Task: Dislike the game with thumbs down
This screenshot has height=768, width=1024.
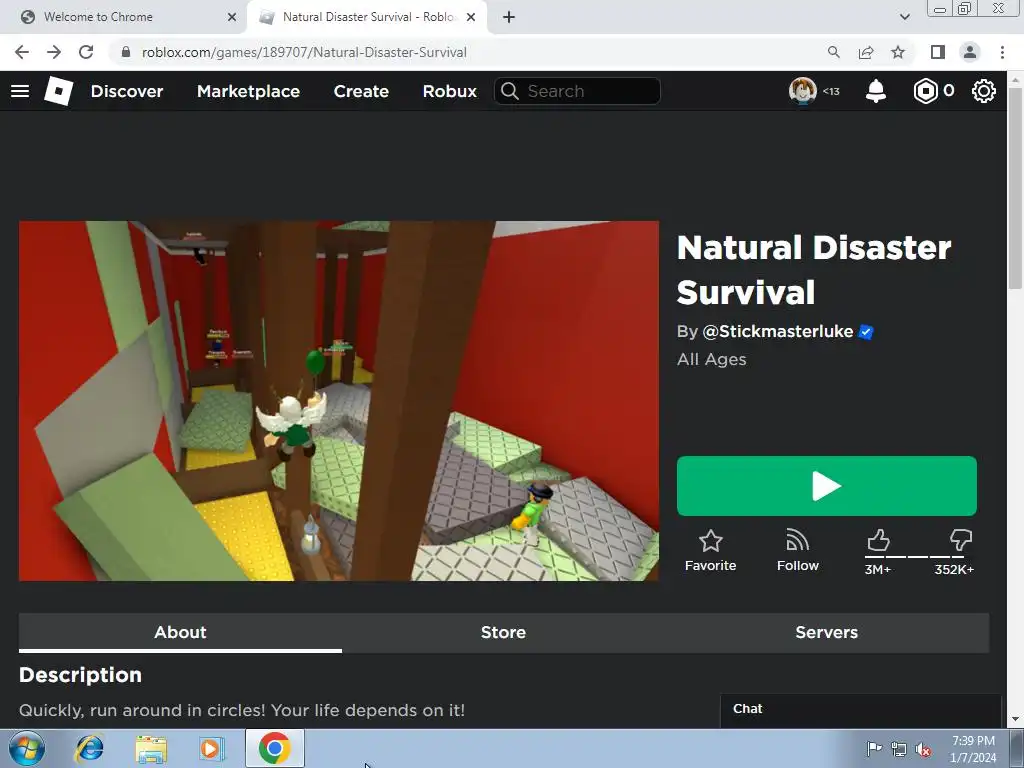Action: click(961, 541)
